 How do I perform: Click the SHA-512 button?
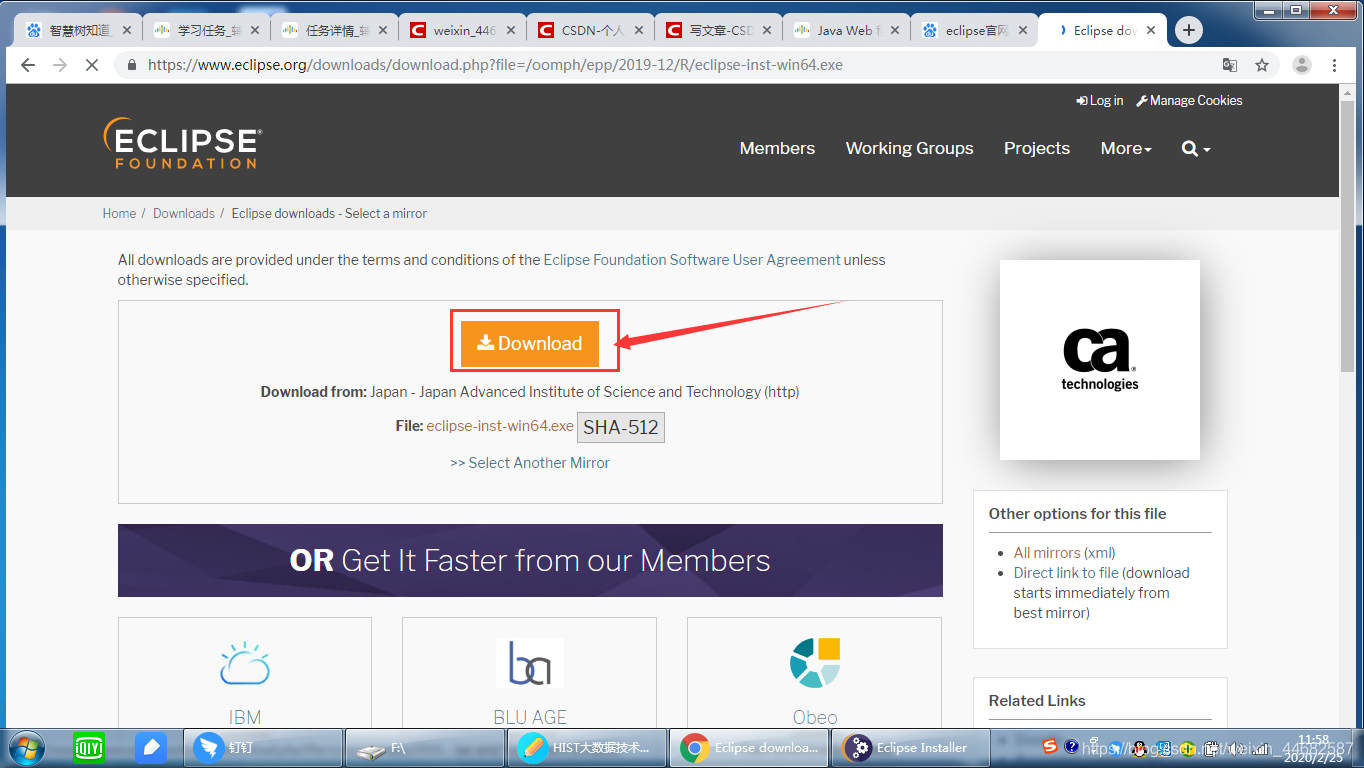(x=621, y=427)
